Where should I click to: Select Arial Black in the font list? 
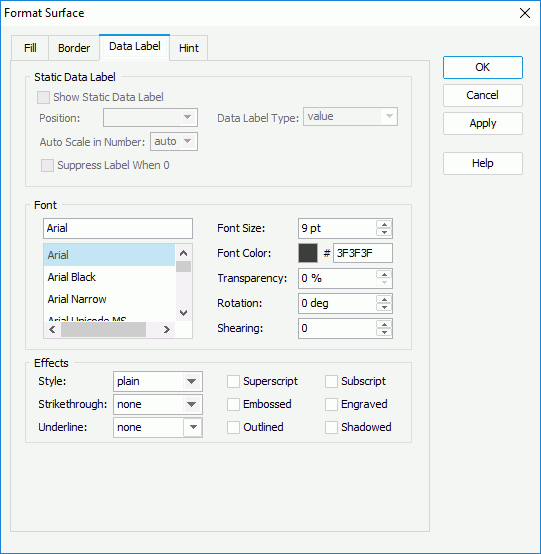(x=109, y=277)
